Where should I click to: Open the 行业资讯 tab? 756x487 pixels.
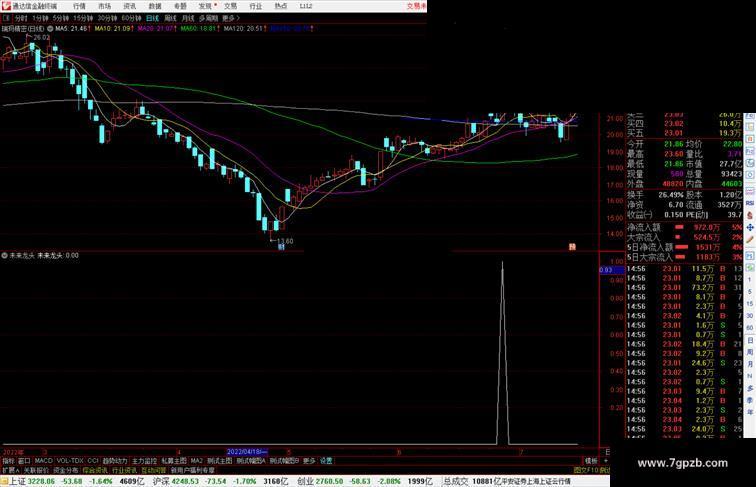click(x=124, y=470)
